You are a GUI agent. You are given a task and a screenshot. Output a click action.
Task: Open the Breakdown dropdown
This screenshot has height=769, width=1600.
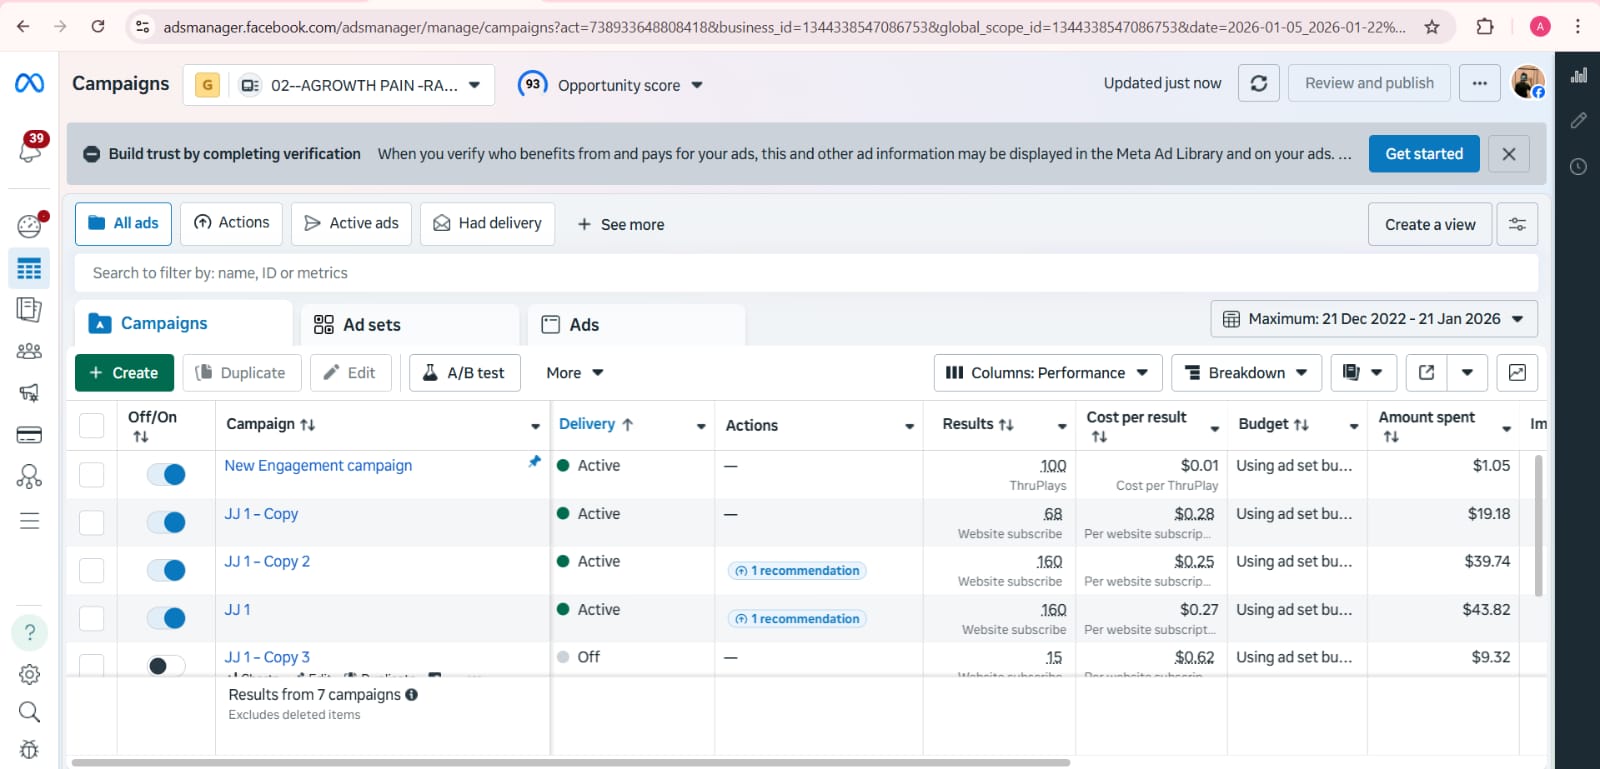1246,373
